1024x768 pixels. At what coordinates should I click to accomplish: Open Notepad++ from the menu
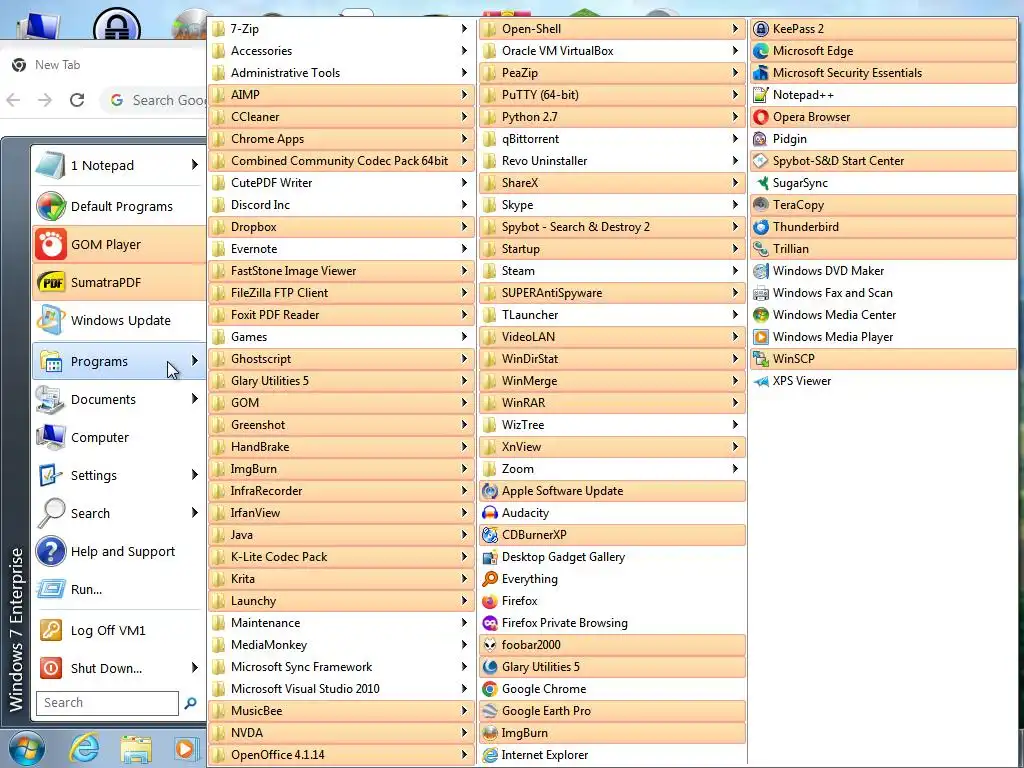883,95
